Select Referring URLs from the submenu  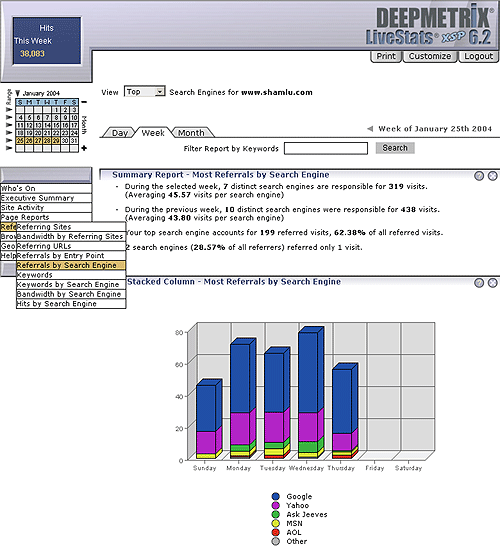pos(71,246)
